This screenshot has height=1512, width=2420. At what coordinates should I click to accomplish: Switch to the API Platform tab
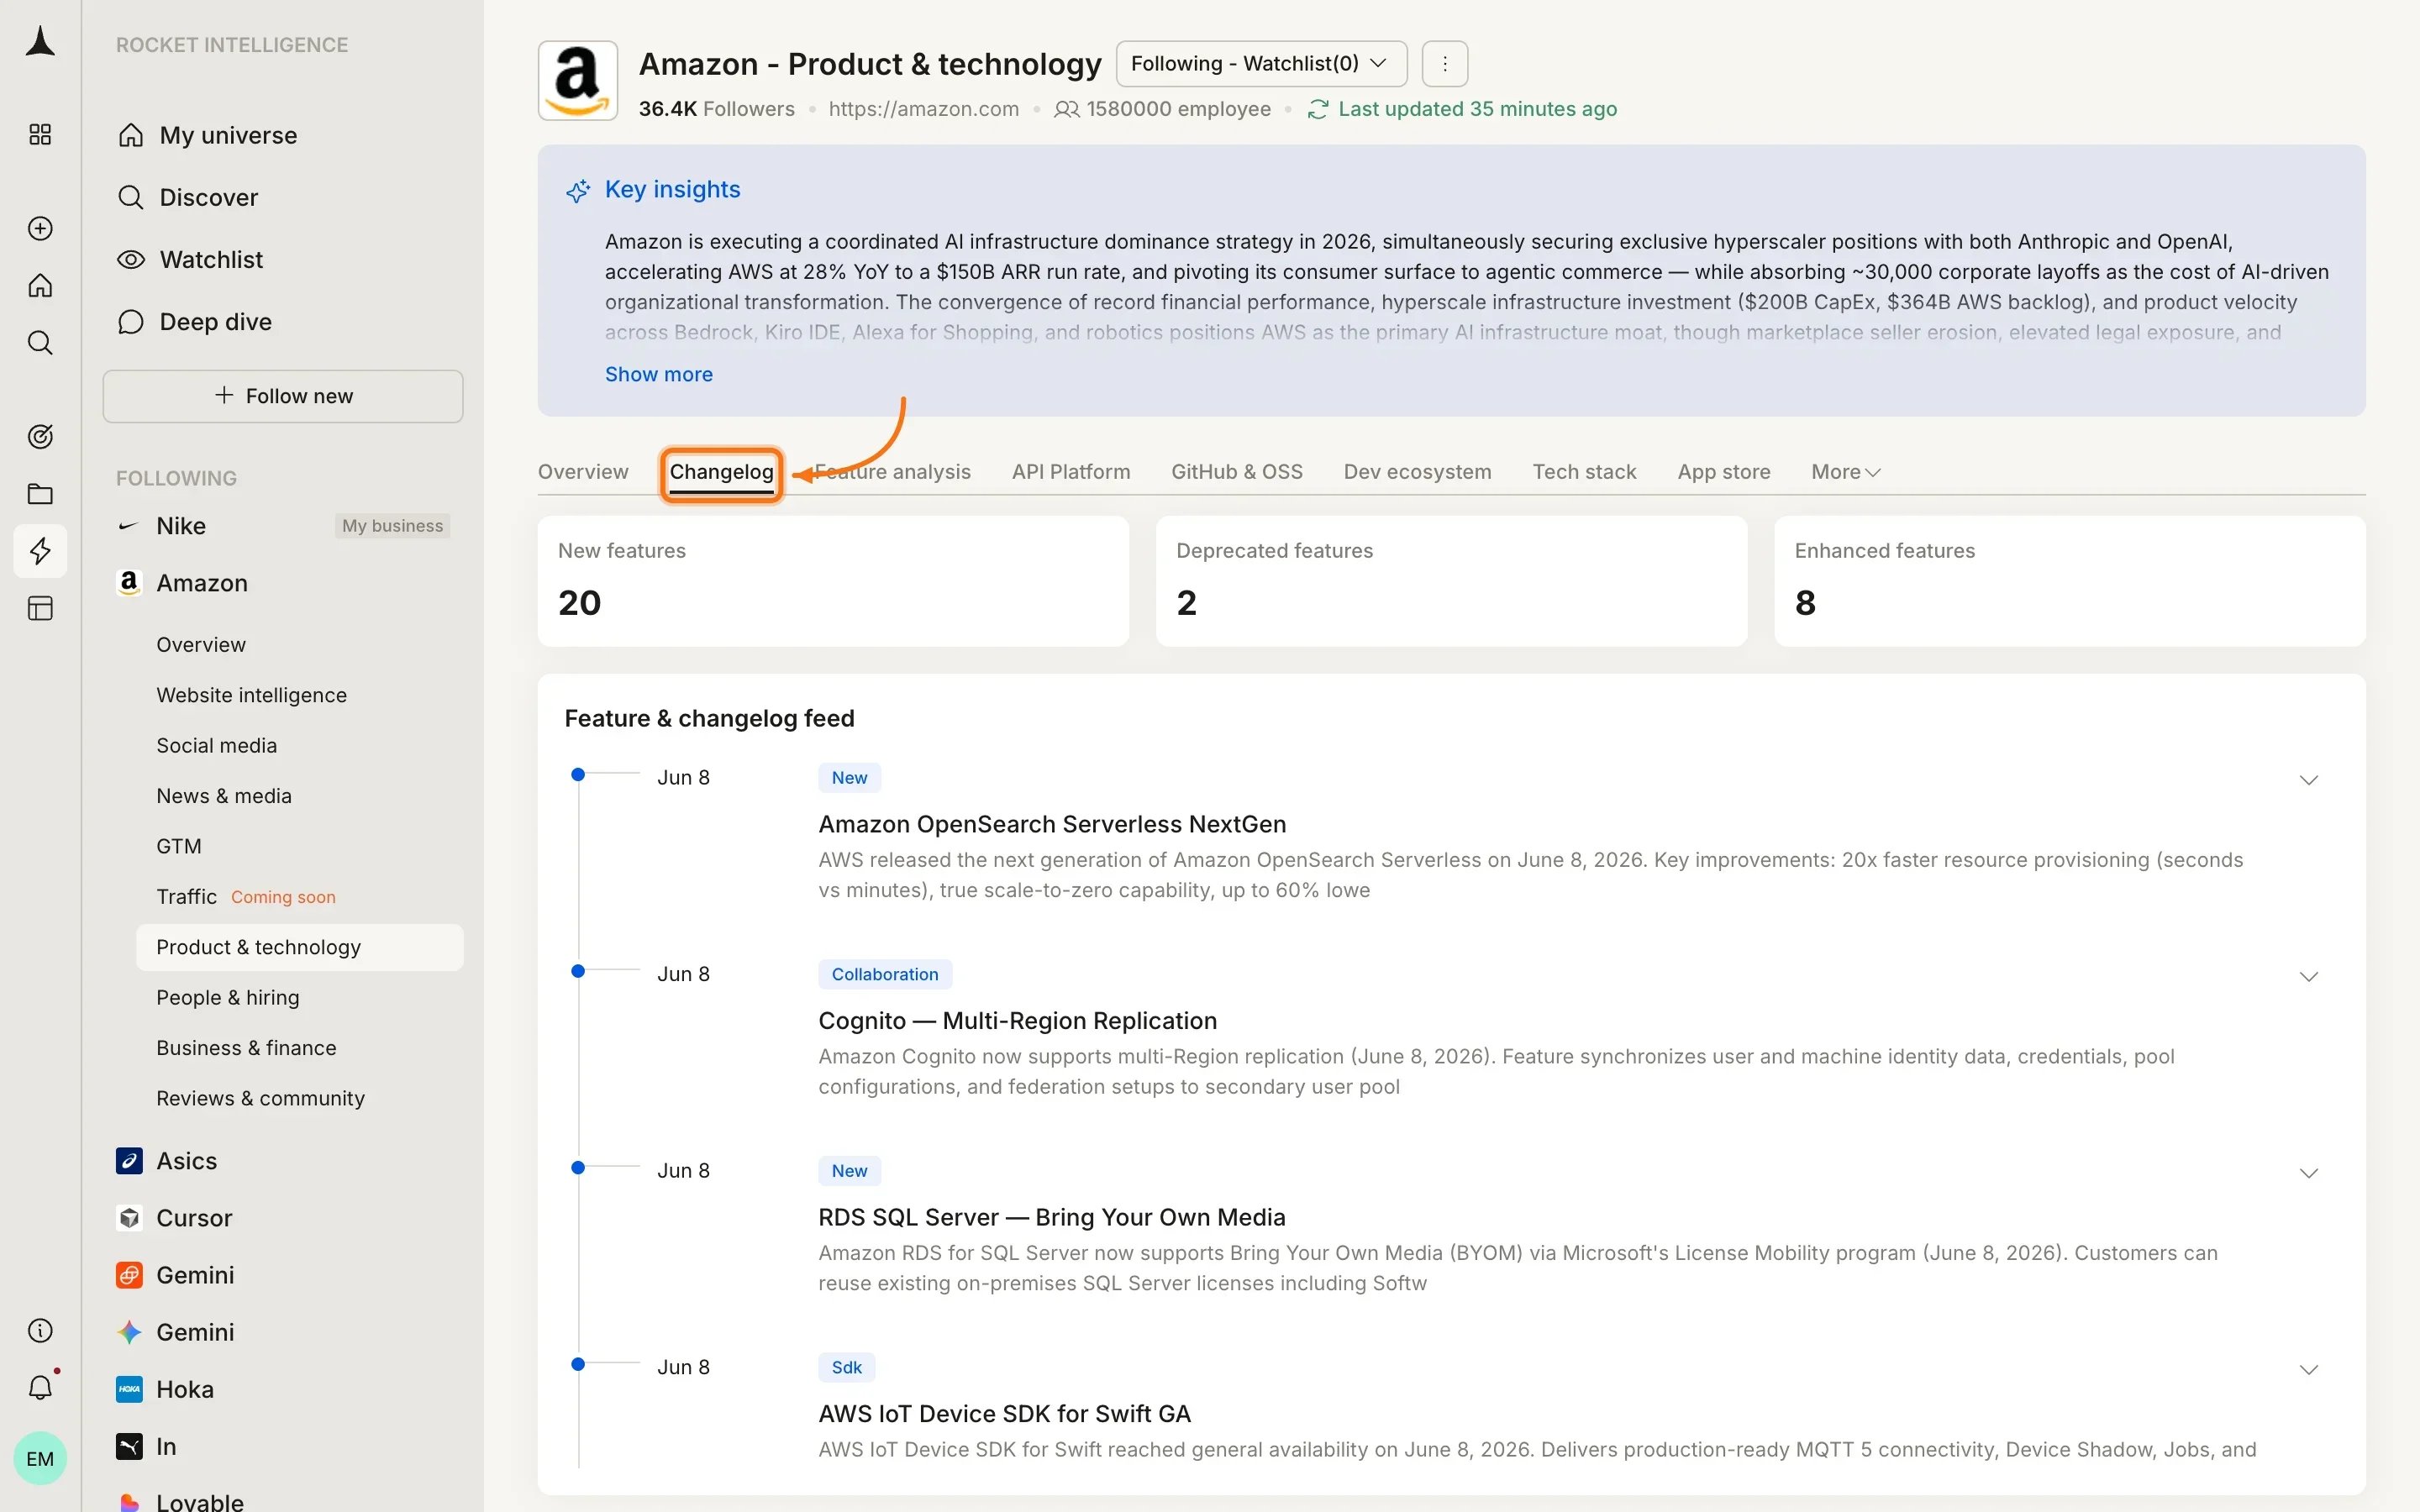click(x=1071, y=471)
